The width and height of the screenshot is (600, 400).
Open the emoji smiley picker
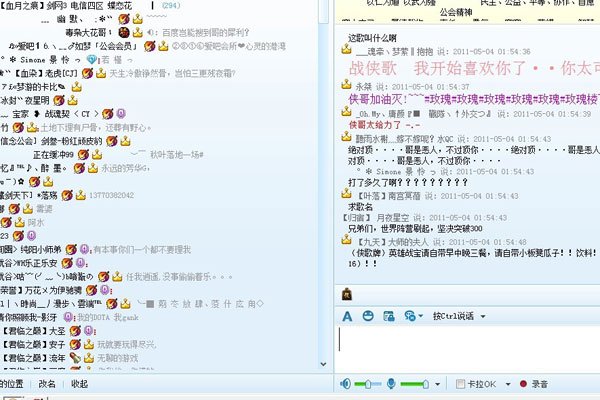coord(368,316)
